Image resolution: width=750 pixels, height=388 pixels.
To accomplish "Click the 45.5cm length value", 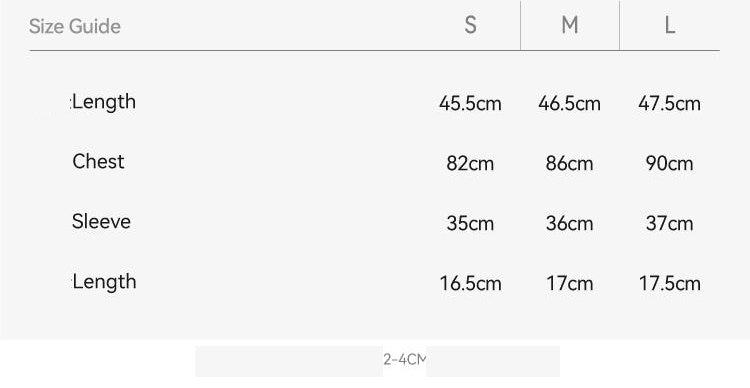I will click(470, 103).
